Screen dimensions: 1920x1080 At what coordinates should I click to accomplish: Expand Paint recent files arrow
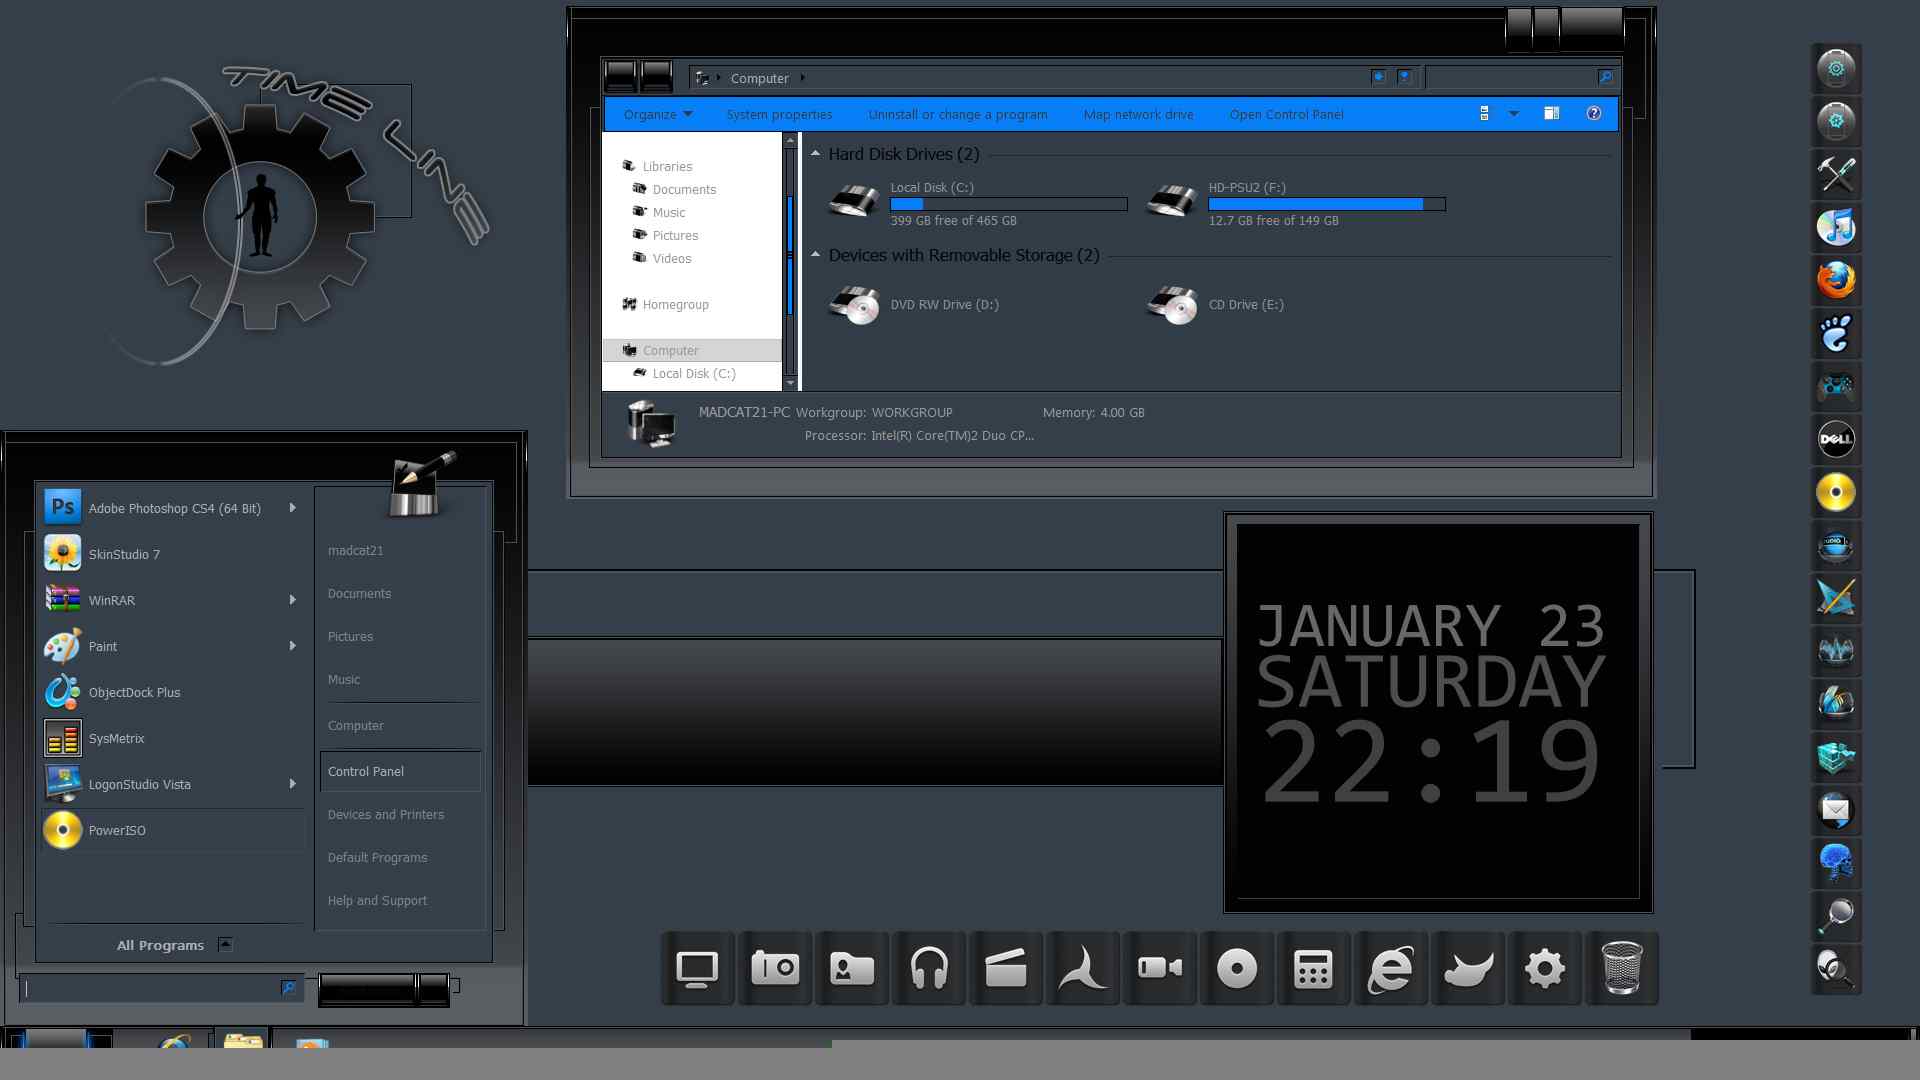292,646
